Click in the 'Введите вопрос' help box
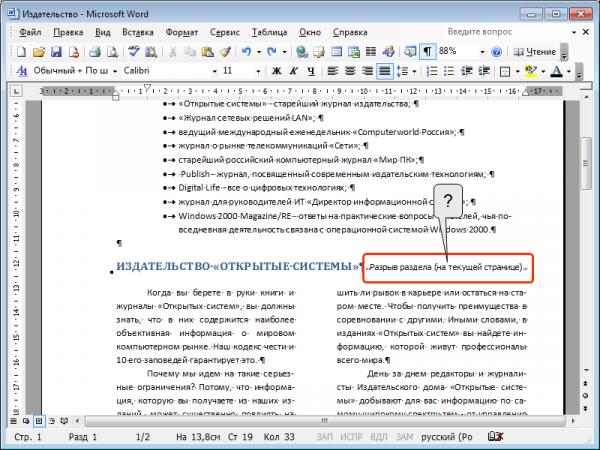Viewport: 600px width, 450px height. pos(507,32)
